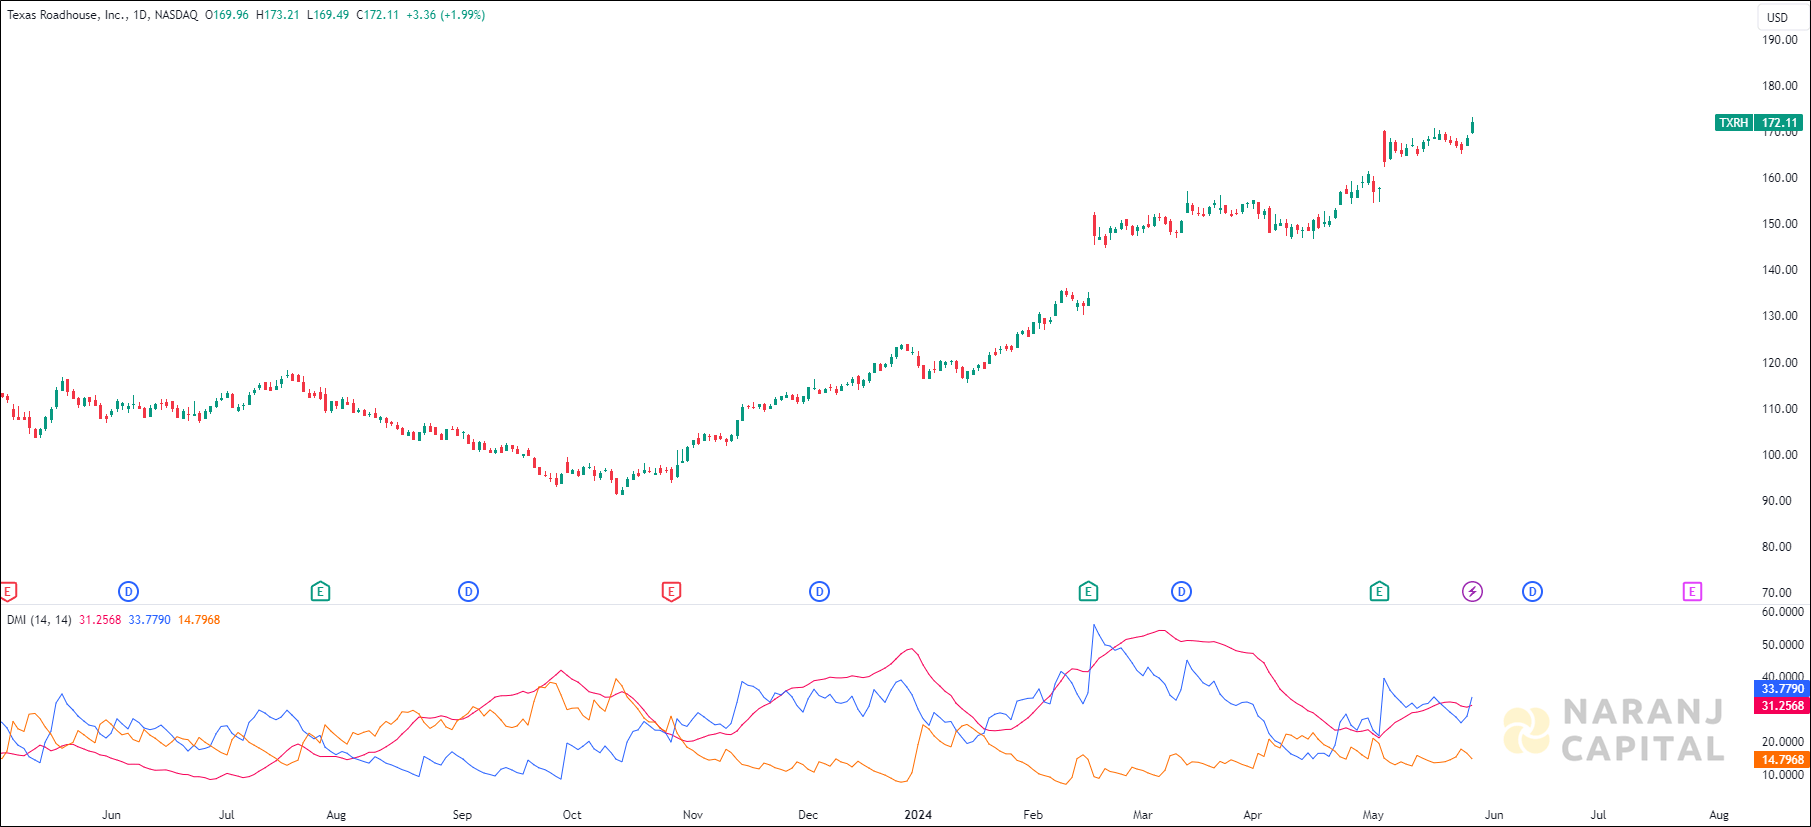Click the red 31.2568 value in DMI legend
1811x827 pixels.
pos(100,620)
